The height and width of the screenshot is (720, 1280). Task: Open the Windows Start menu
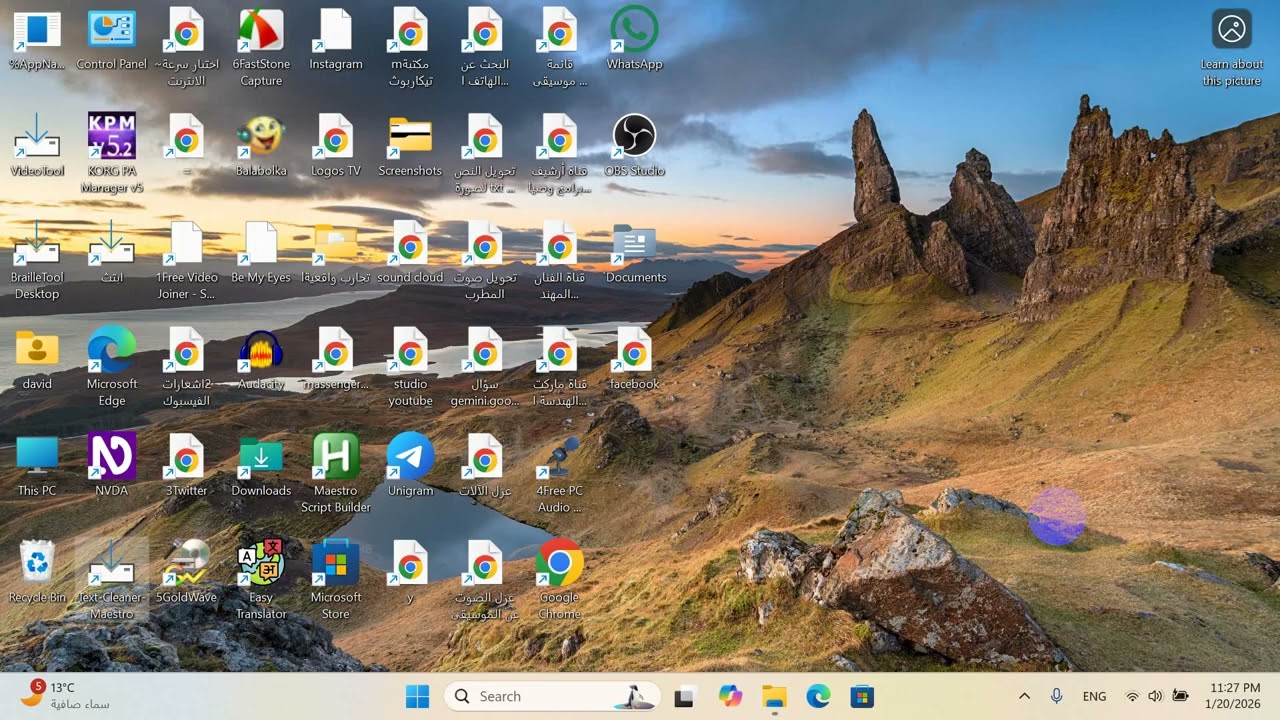pyautogui.click(x=417, y=696)
